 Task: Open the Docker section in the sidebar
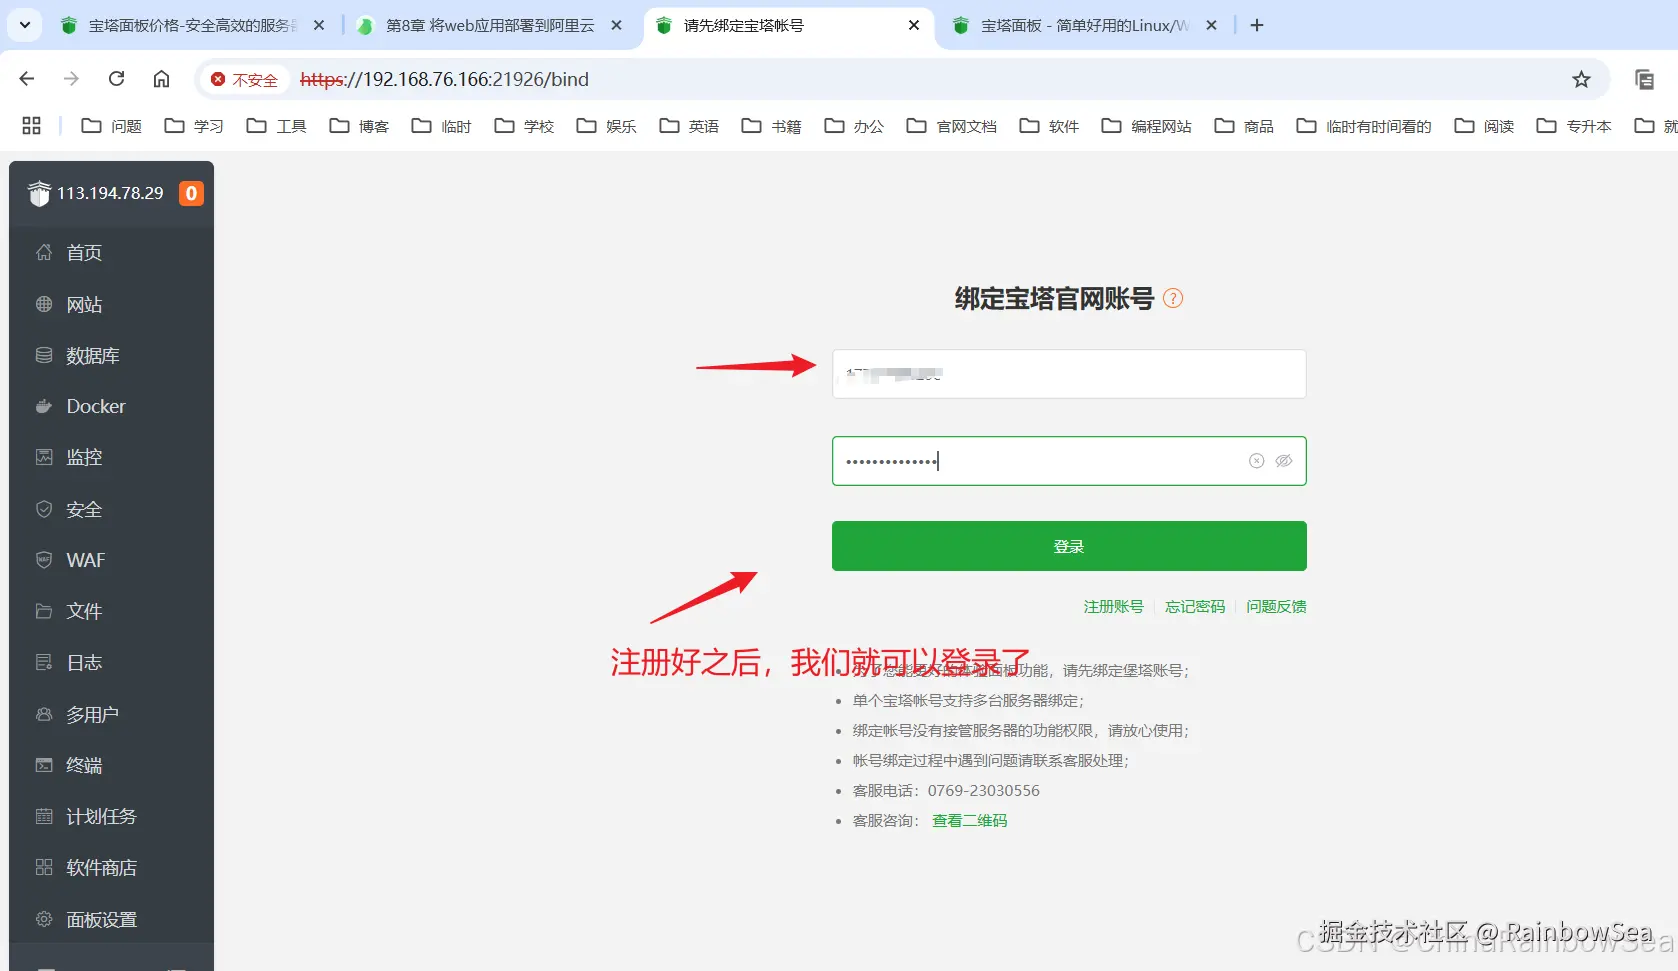pyautogui.click(x=95, y=406)
